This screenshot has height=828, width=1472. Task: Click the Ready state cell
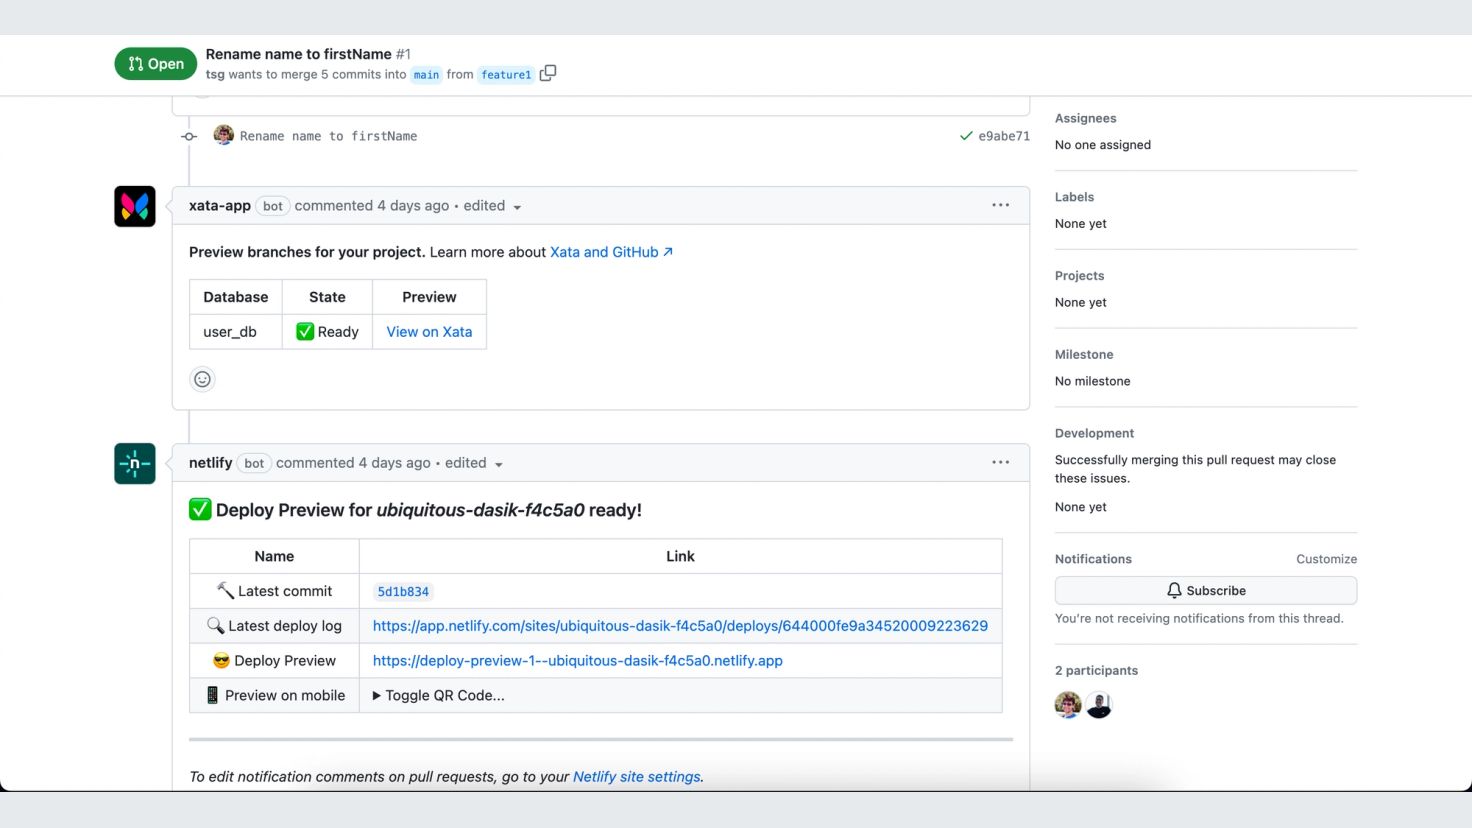327,332
